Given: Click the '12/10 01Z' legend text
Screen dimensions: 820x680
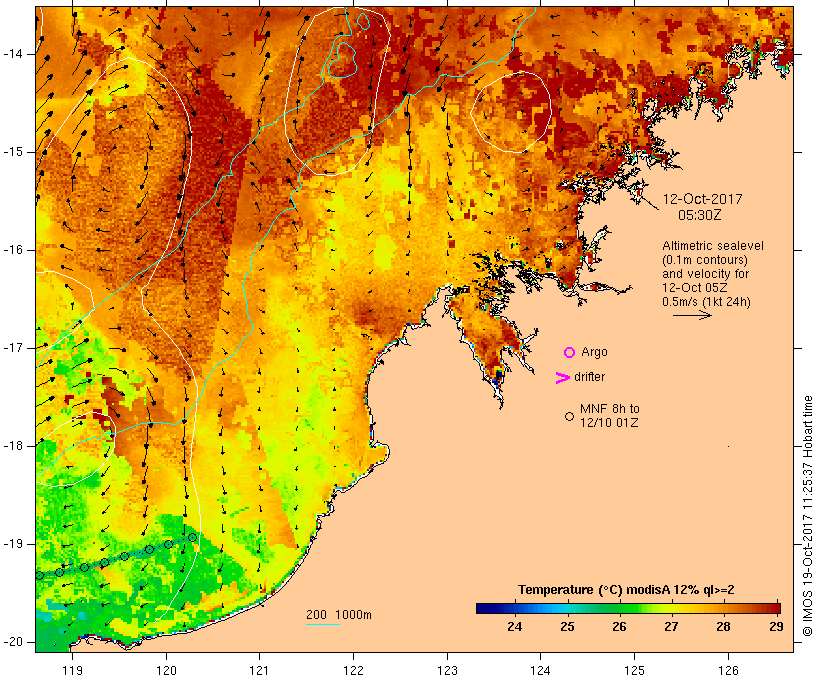Looking at the screenshot, I should [609, 423].
